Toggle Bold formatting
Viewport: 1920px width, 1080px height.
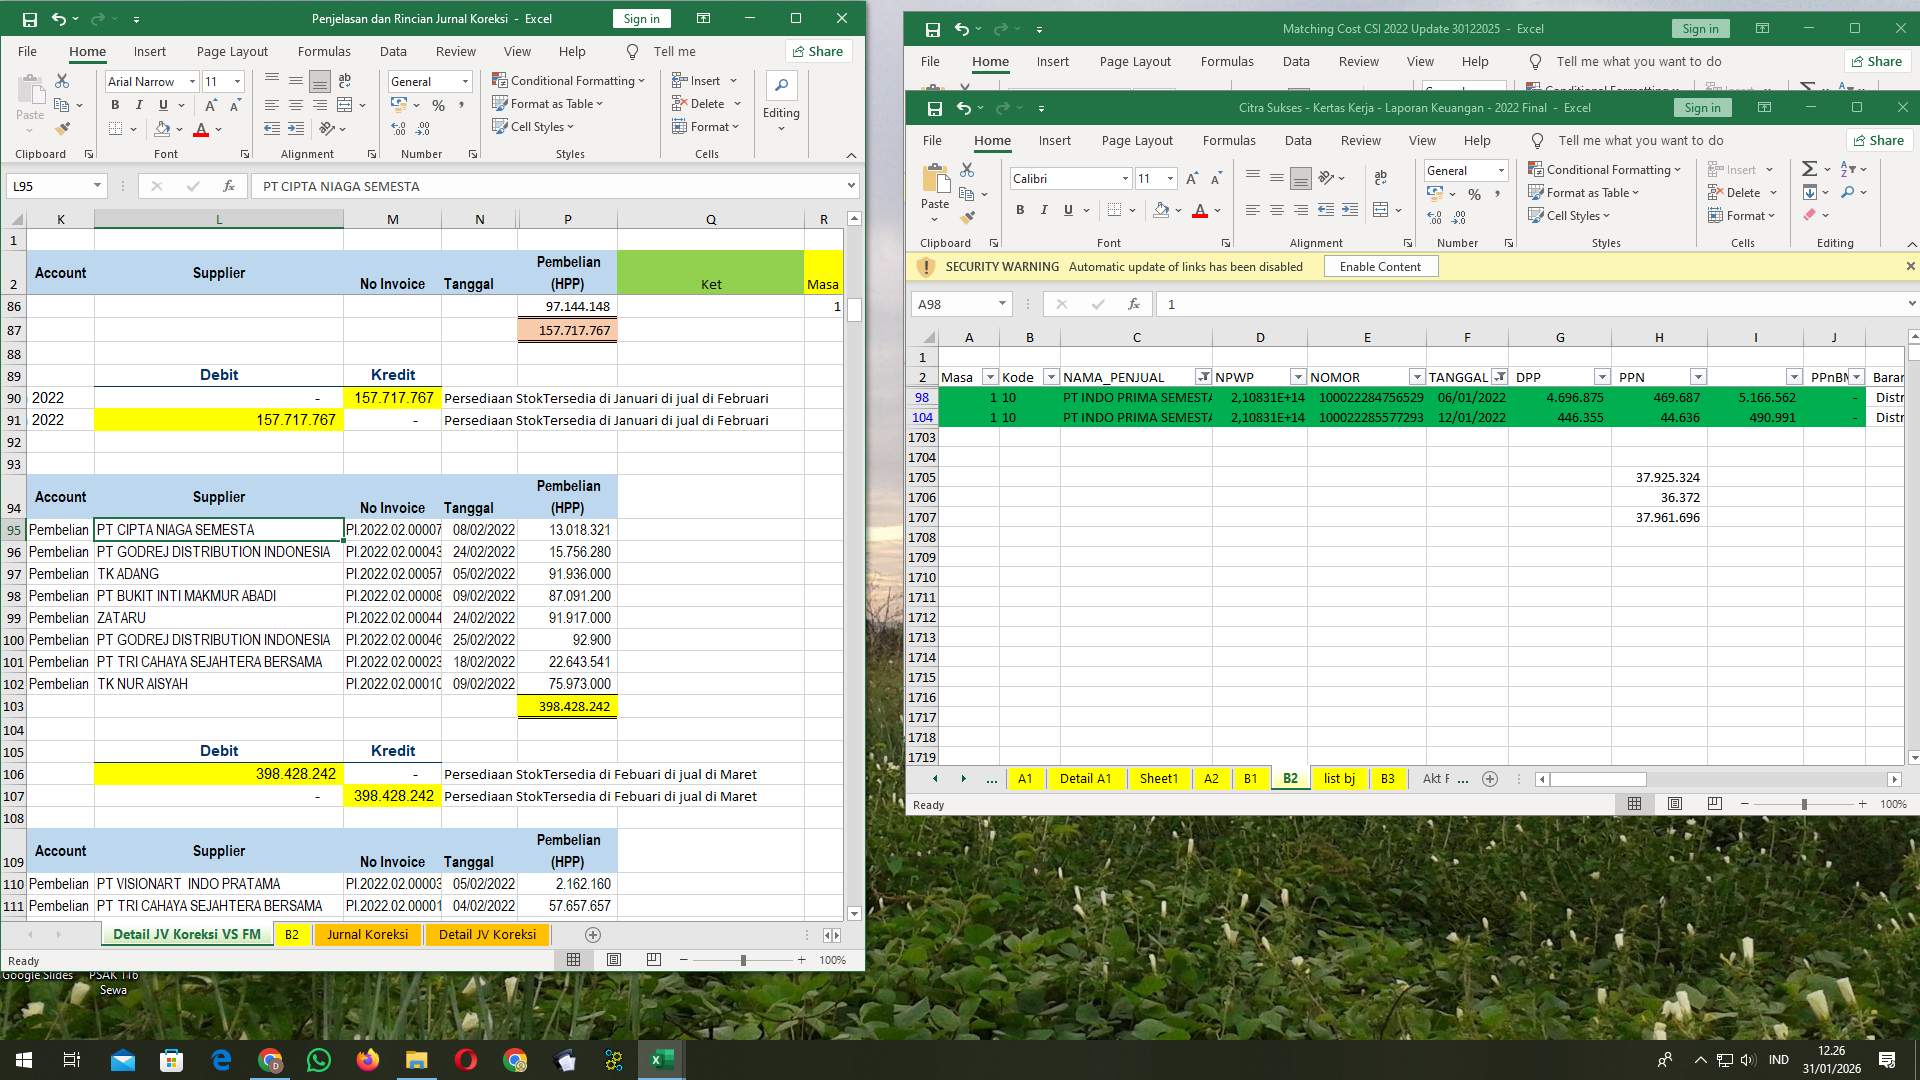point(1021,209)
